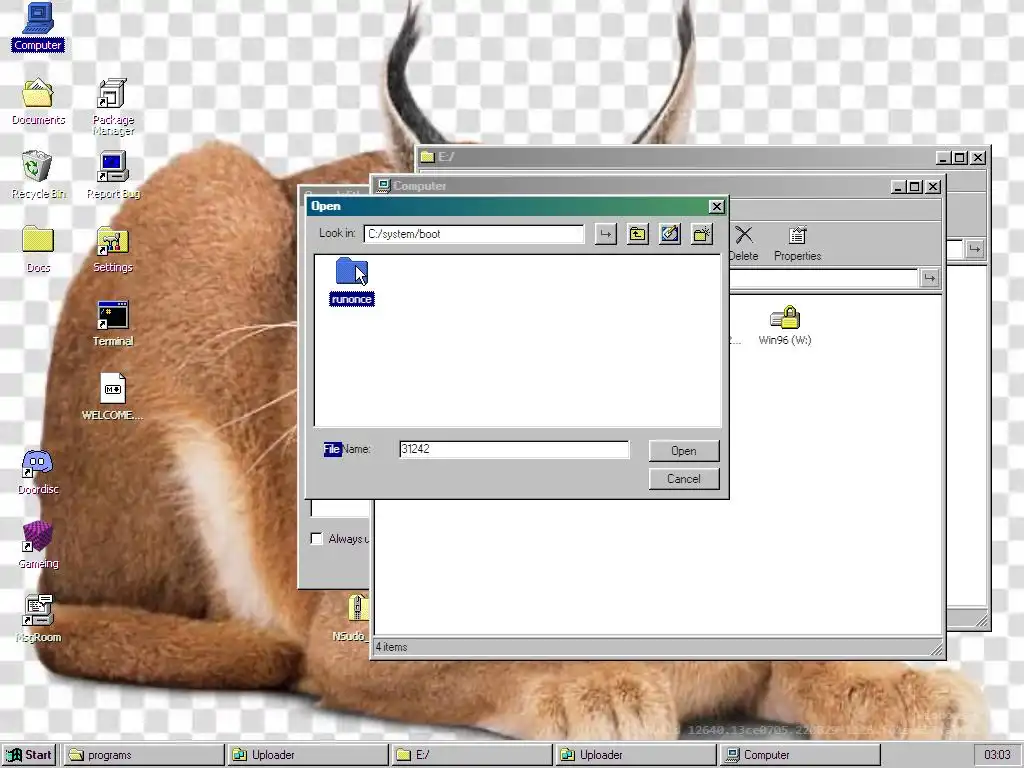1024x768 pixels.
Task: Switch to first Uploader taskbar item
Action: (308, 755)
